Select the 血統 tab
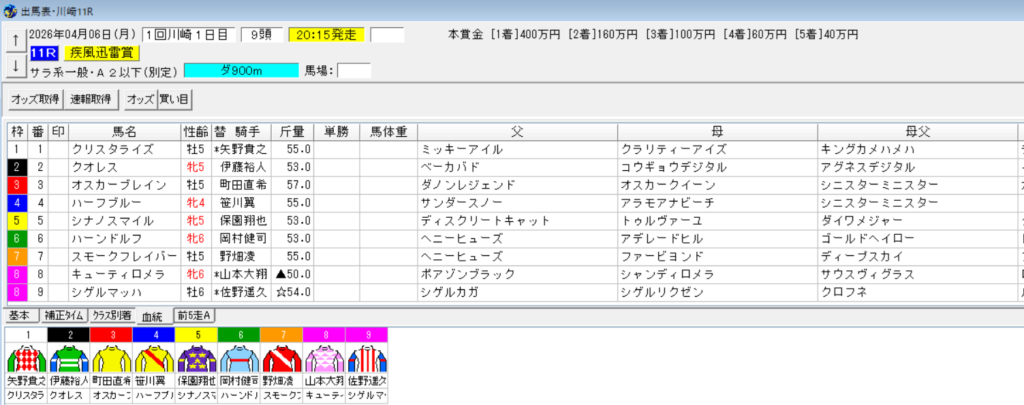The width and height of the screenshot is (1024, 405). tap(152, 316)
